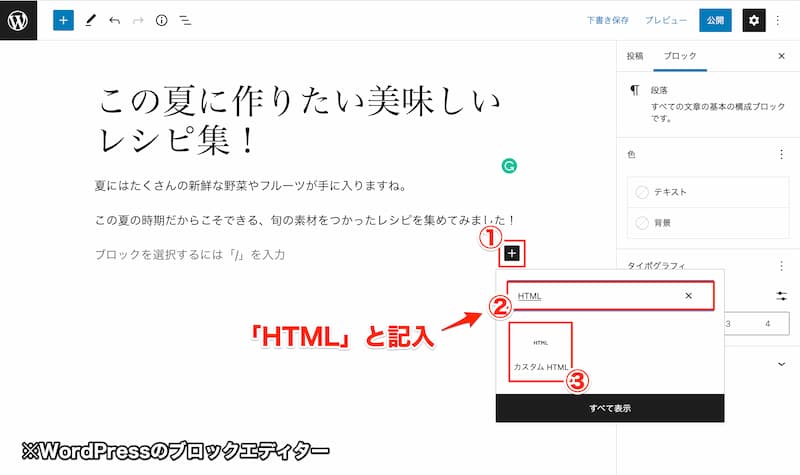Undo the last change

(114, 20)
